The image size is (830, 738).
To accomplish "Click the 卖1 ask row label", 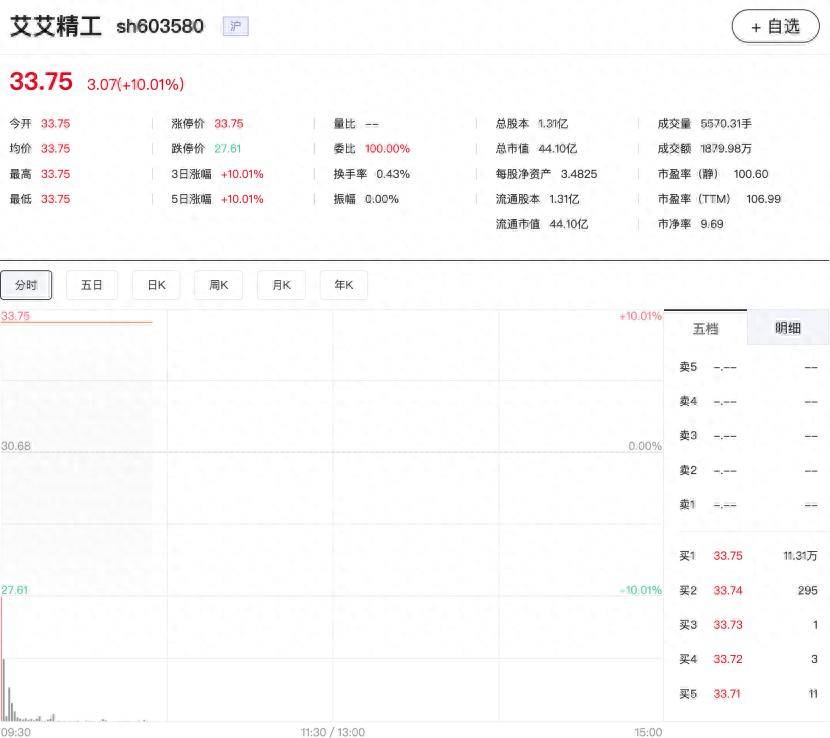I will (x=687, y=505).
